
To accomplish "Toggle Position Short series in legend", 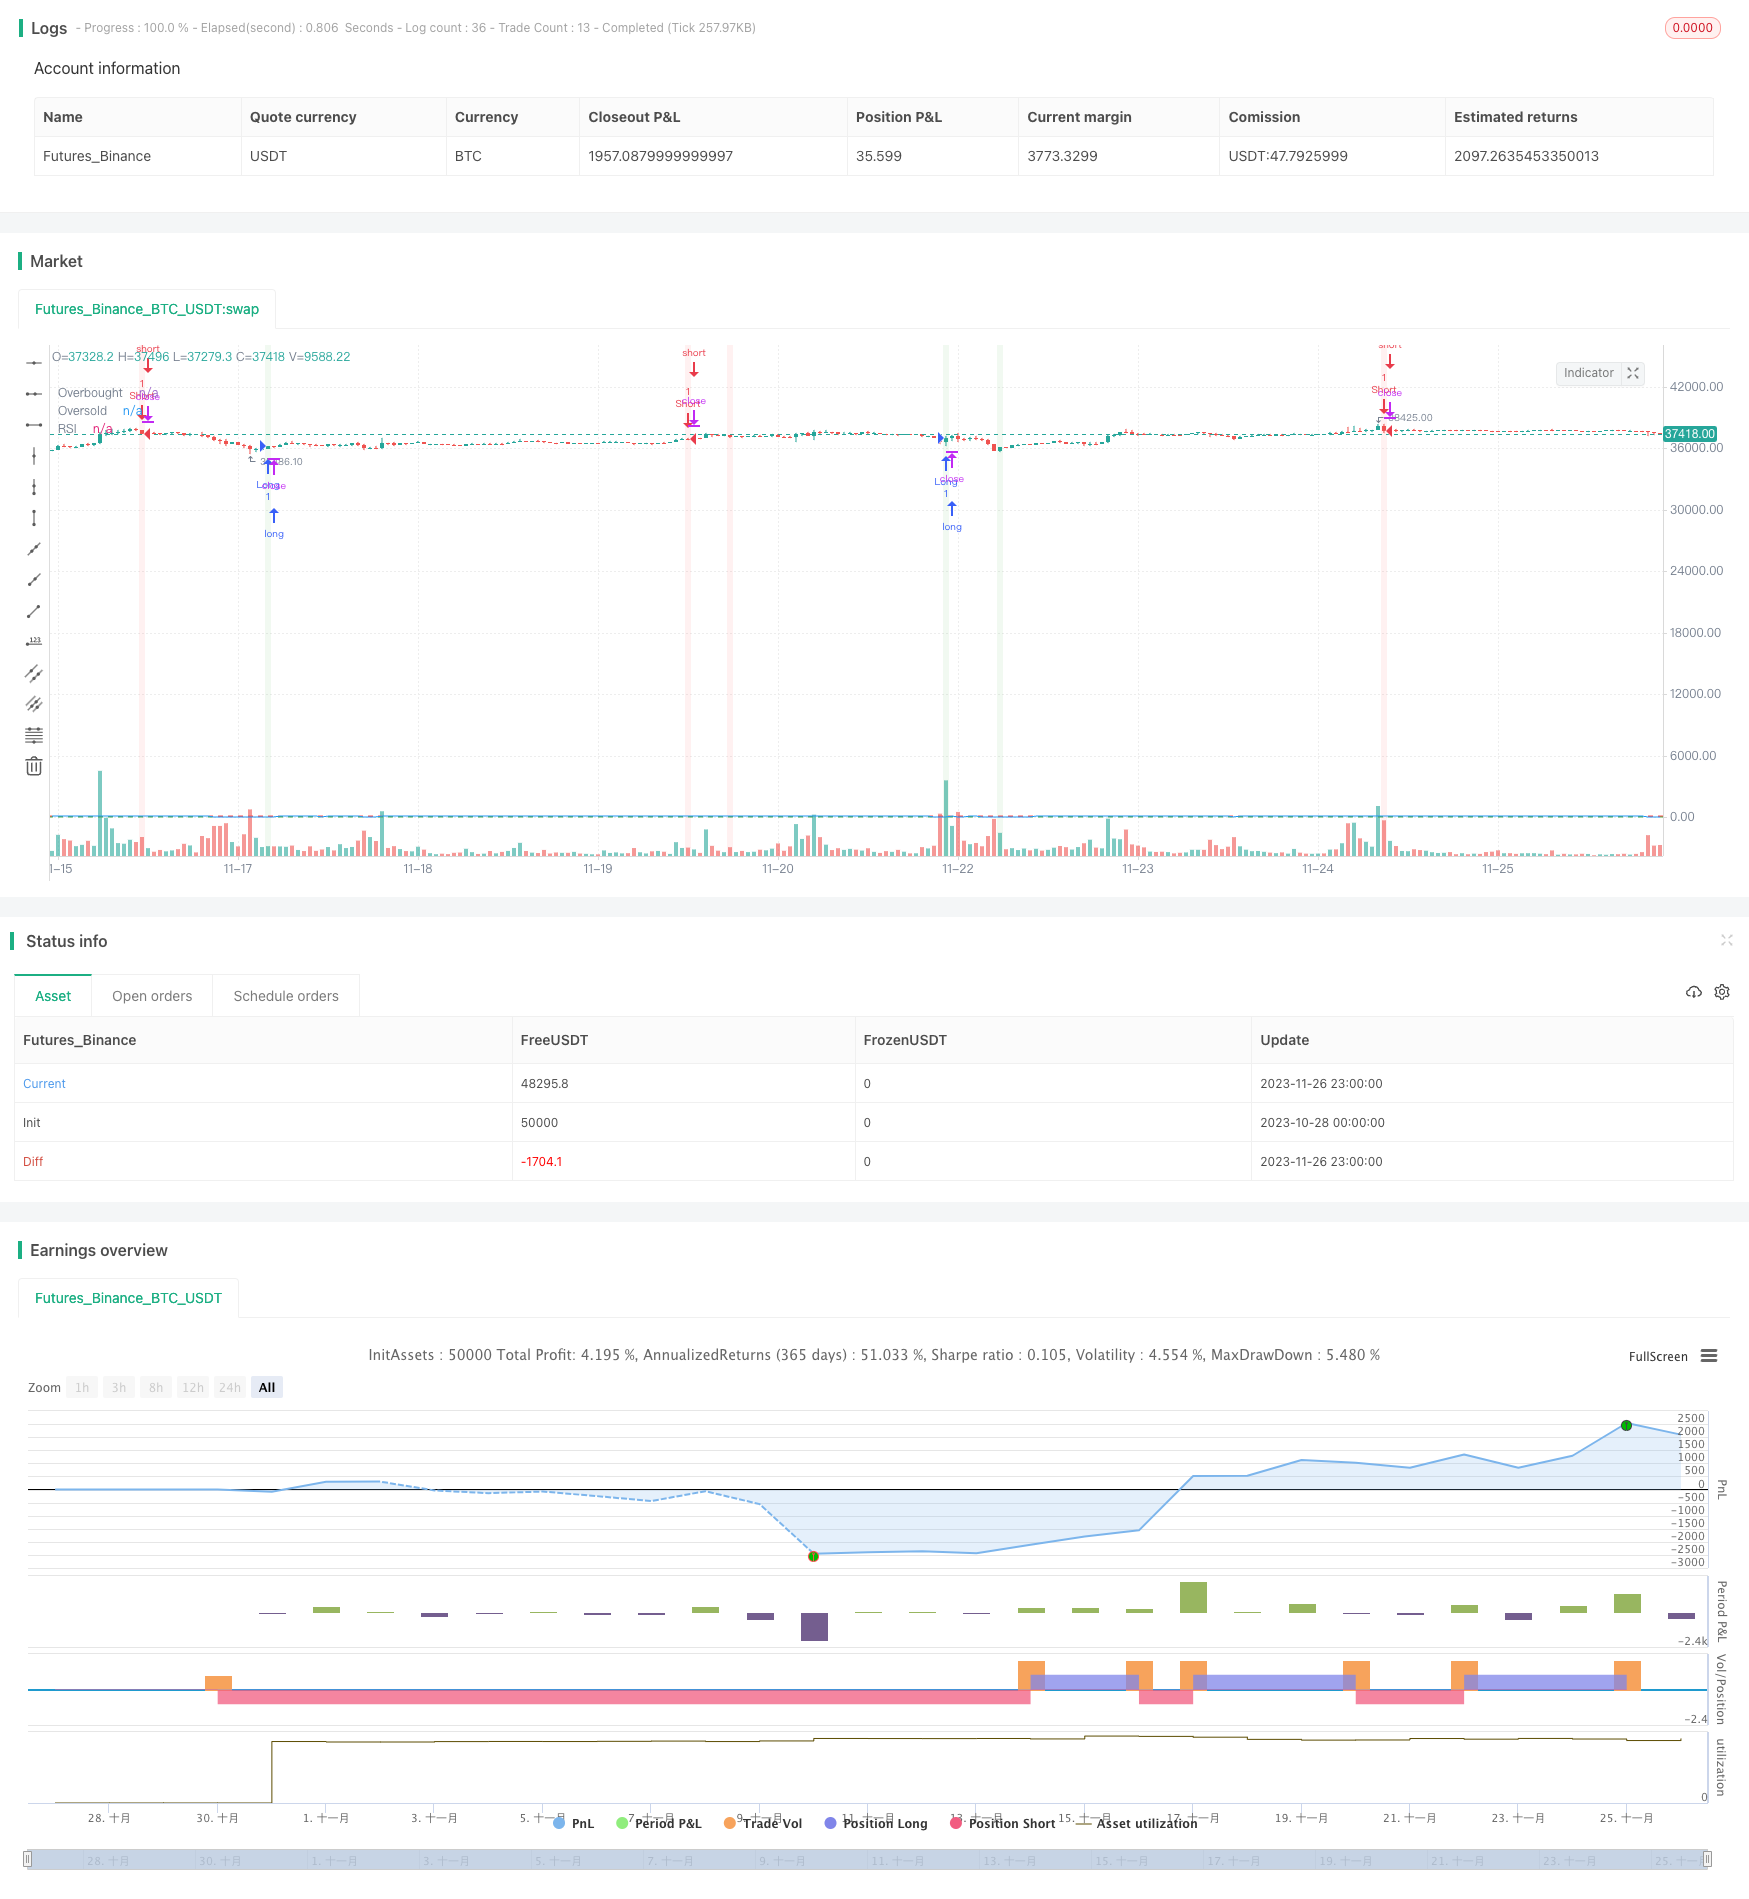I will click(1002, 1823).
